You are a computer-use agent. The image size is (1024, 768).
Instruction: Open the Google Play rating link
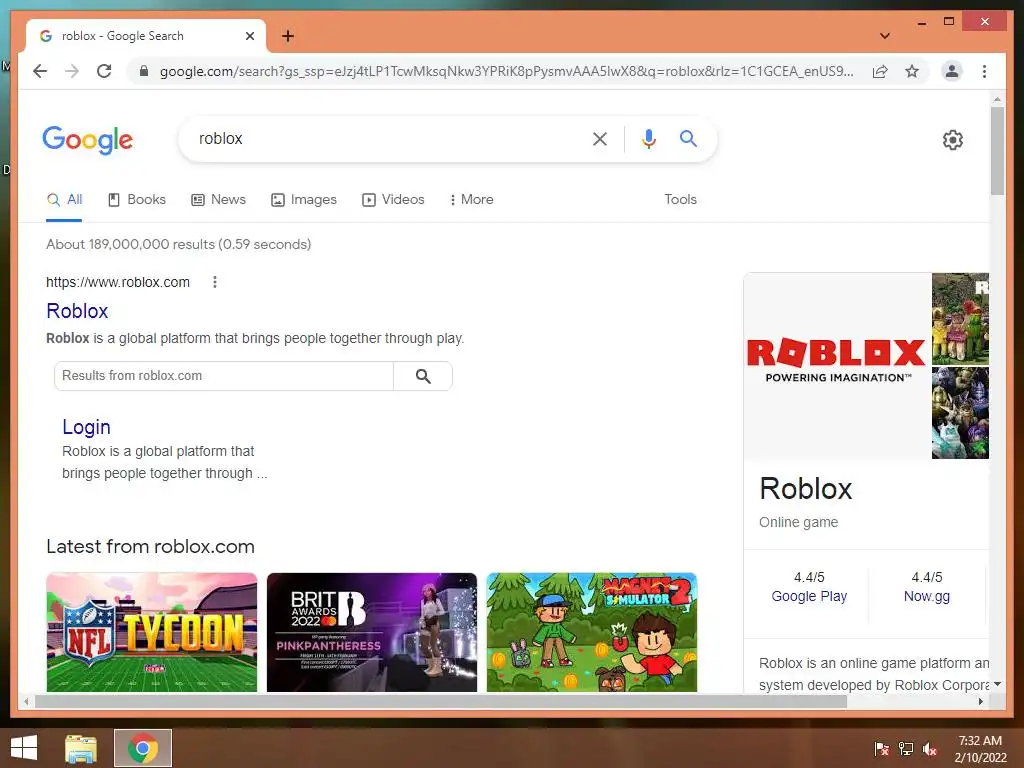[x=809, y=596]
